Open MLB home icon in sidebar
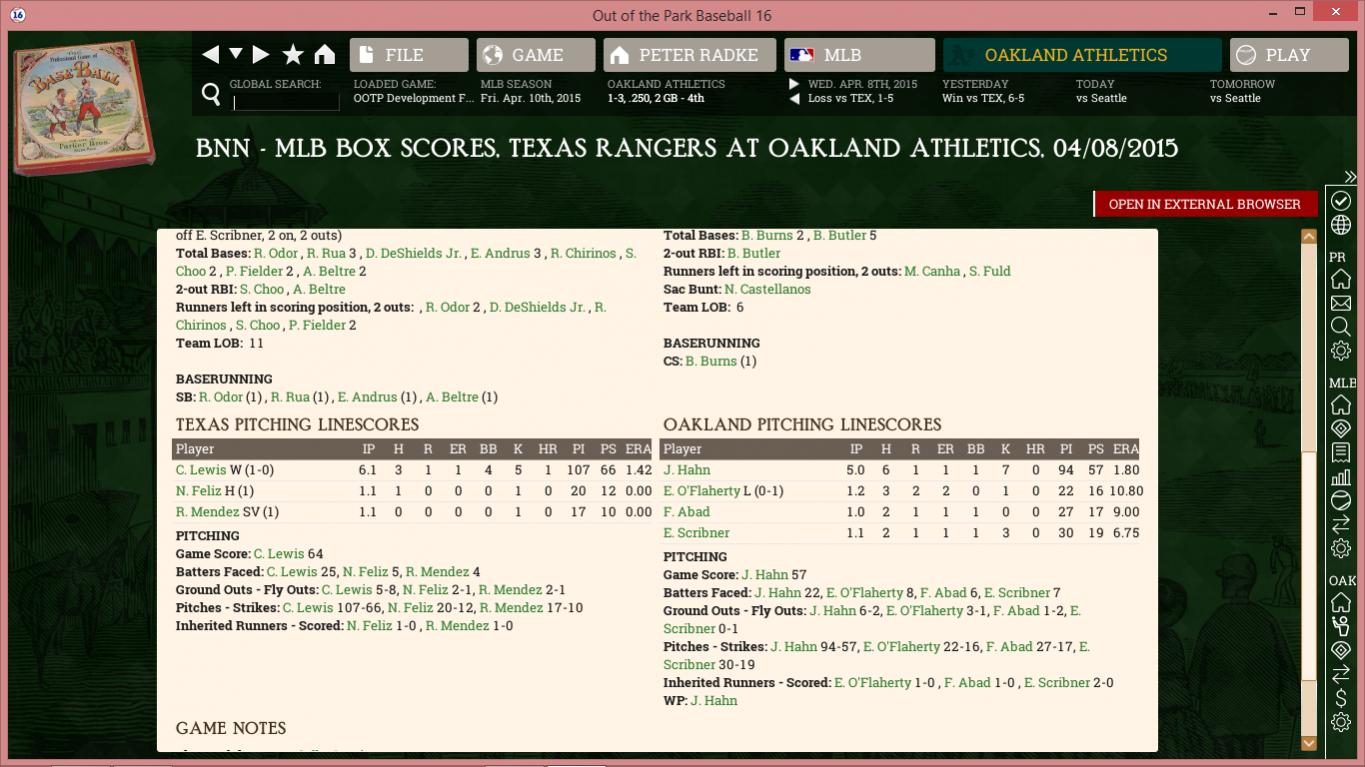The width and height of the screenshot is (1365, 767). pos(1341,405)
